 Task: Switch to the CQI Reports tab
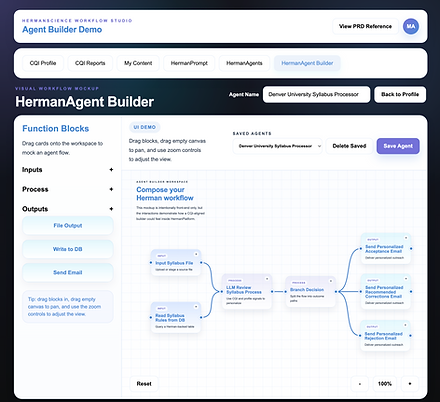[90, 63]
